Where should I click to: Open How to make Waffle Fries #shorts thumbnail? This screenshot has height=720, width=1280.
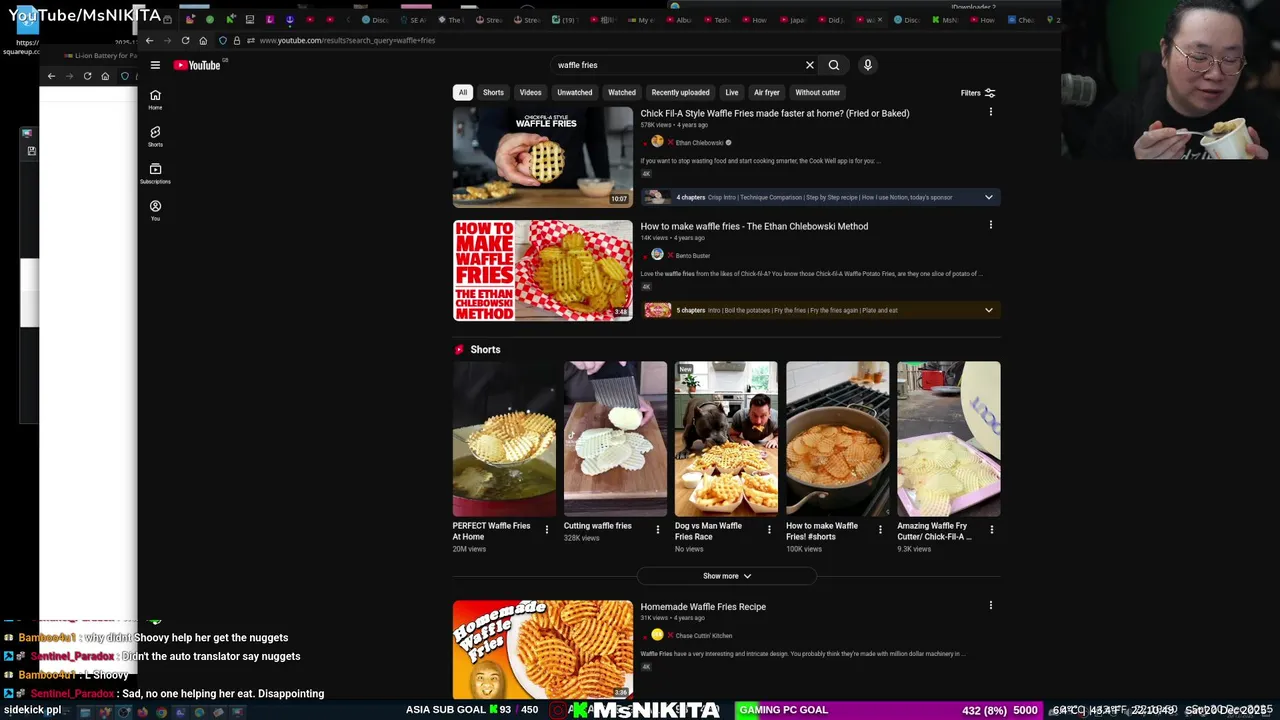[x=837, y=439]
